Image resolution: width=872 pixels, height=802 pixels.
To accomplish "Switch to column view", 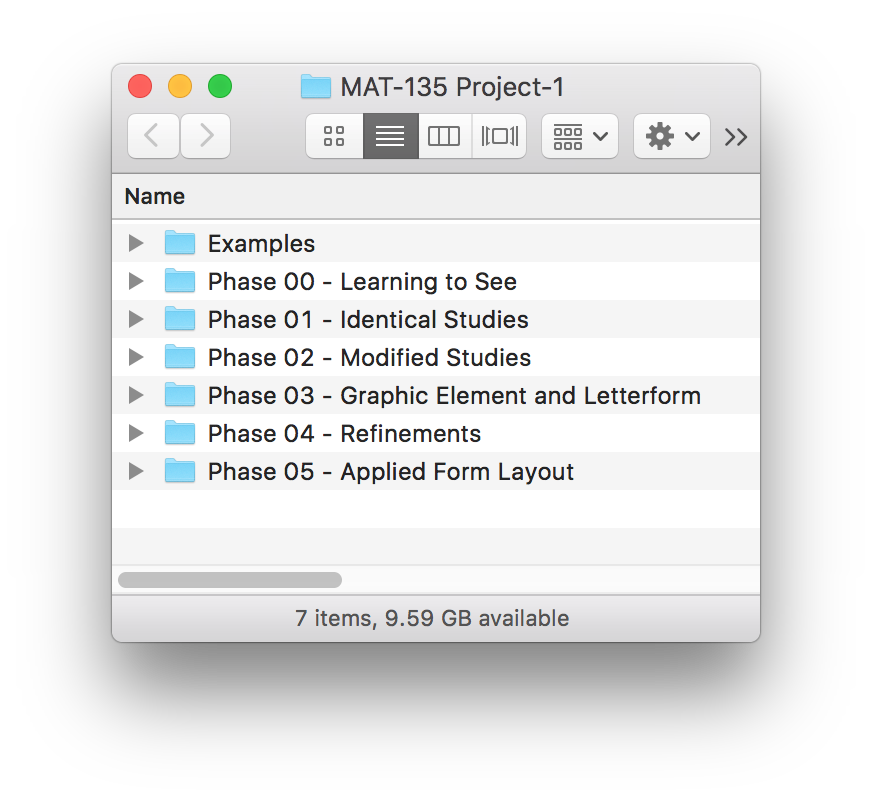I will 444,136.
